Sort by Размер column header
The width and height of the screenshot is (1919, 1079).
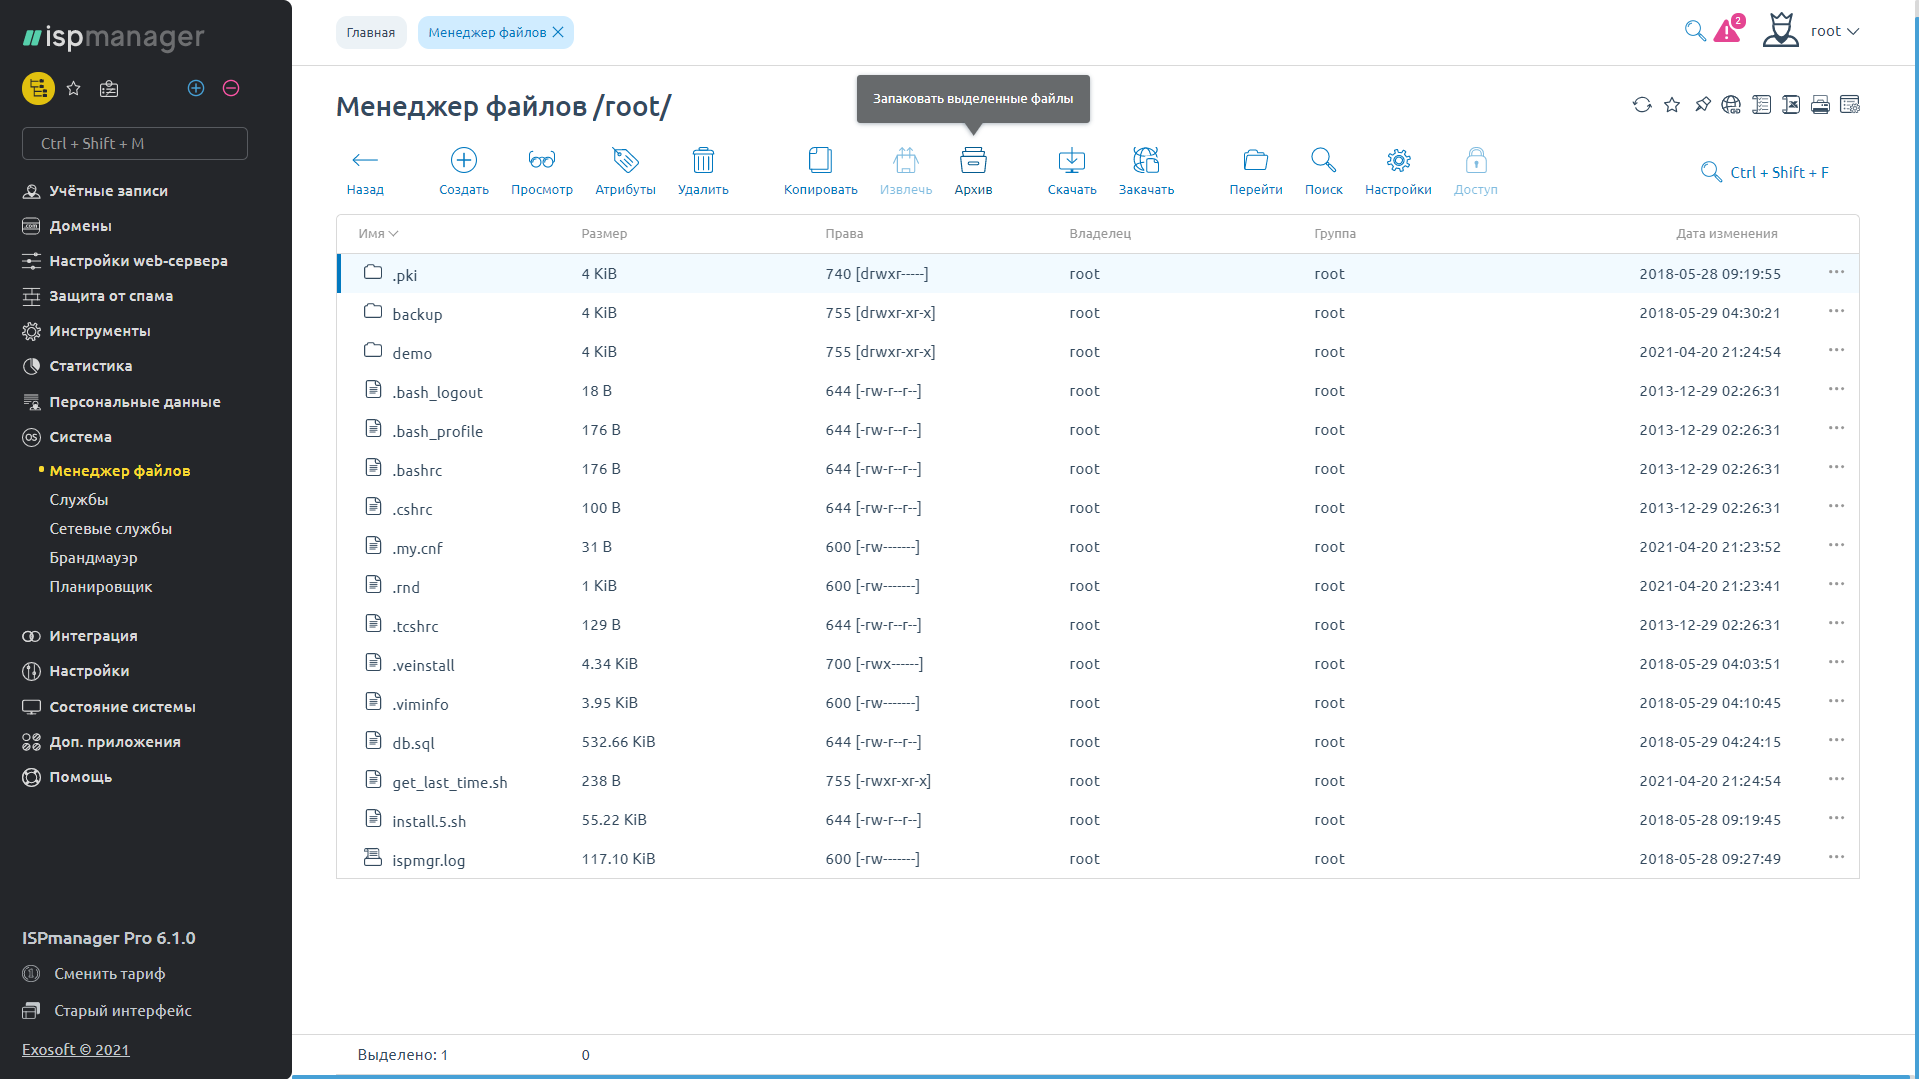tap(604, 234)
